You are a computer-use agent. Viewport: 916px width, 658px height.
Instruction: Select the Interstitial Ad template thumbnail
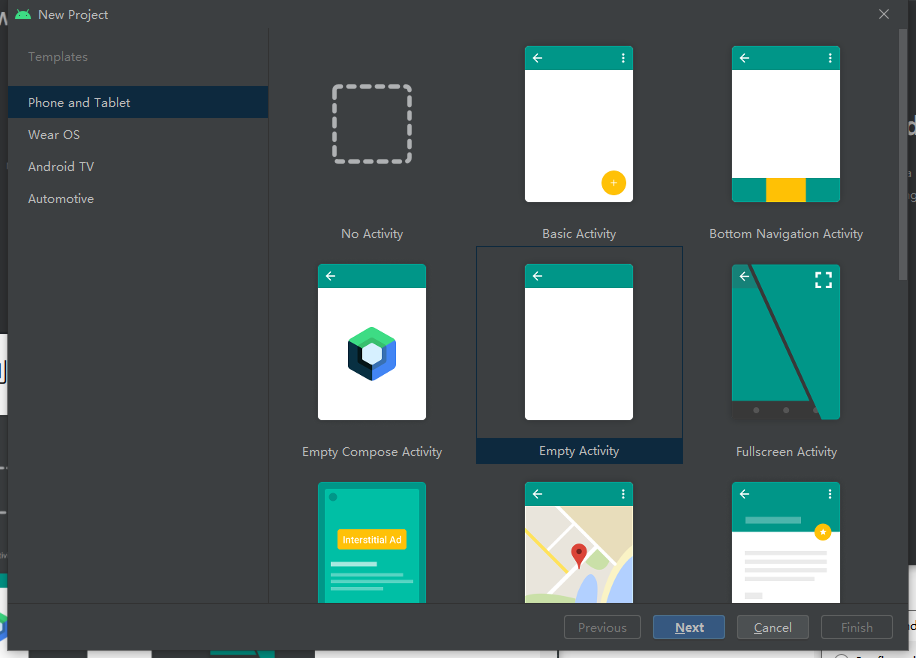(372, 543)
